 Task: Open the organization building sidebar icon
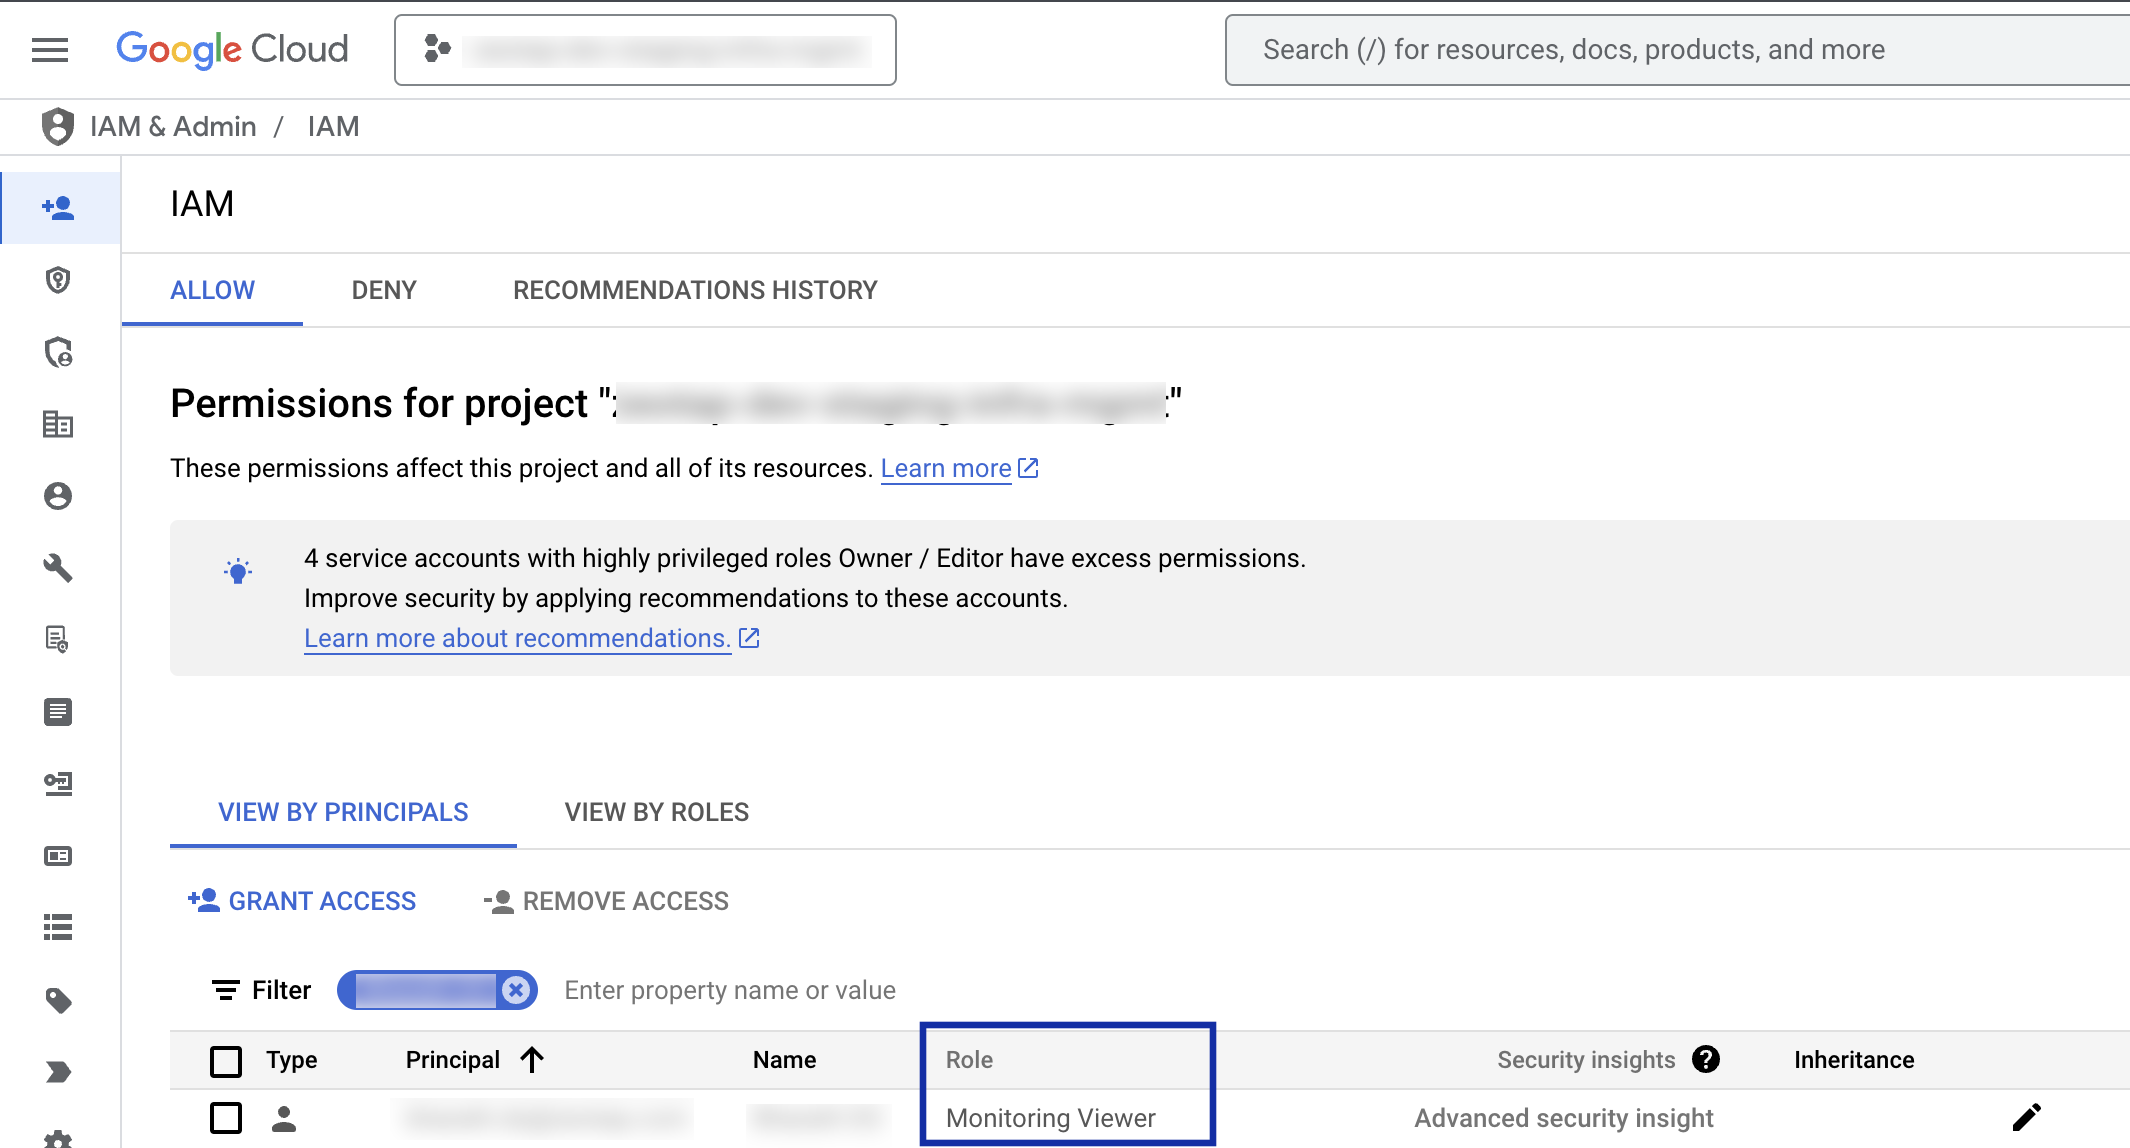tap(58, 424)
